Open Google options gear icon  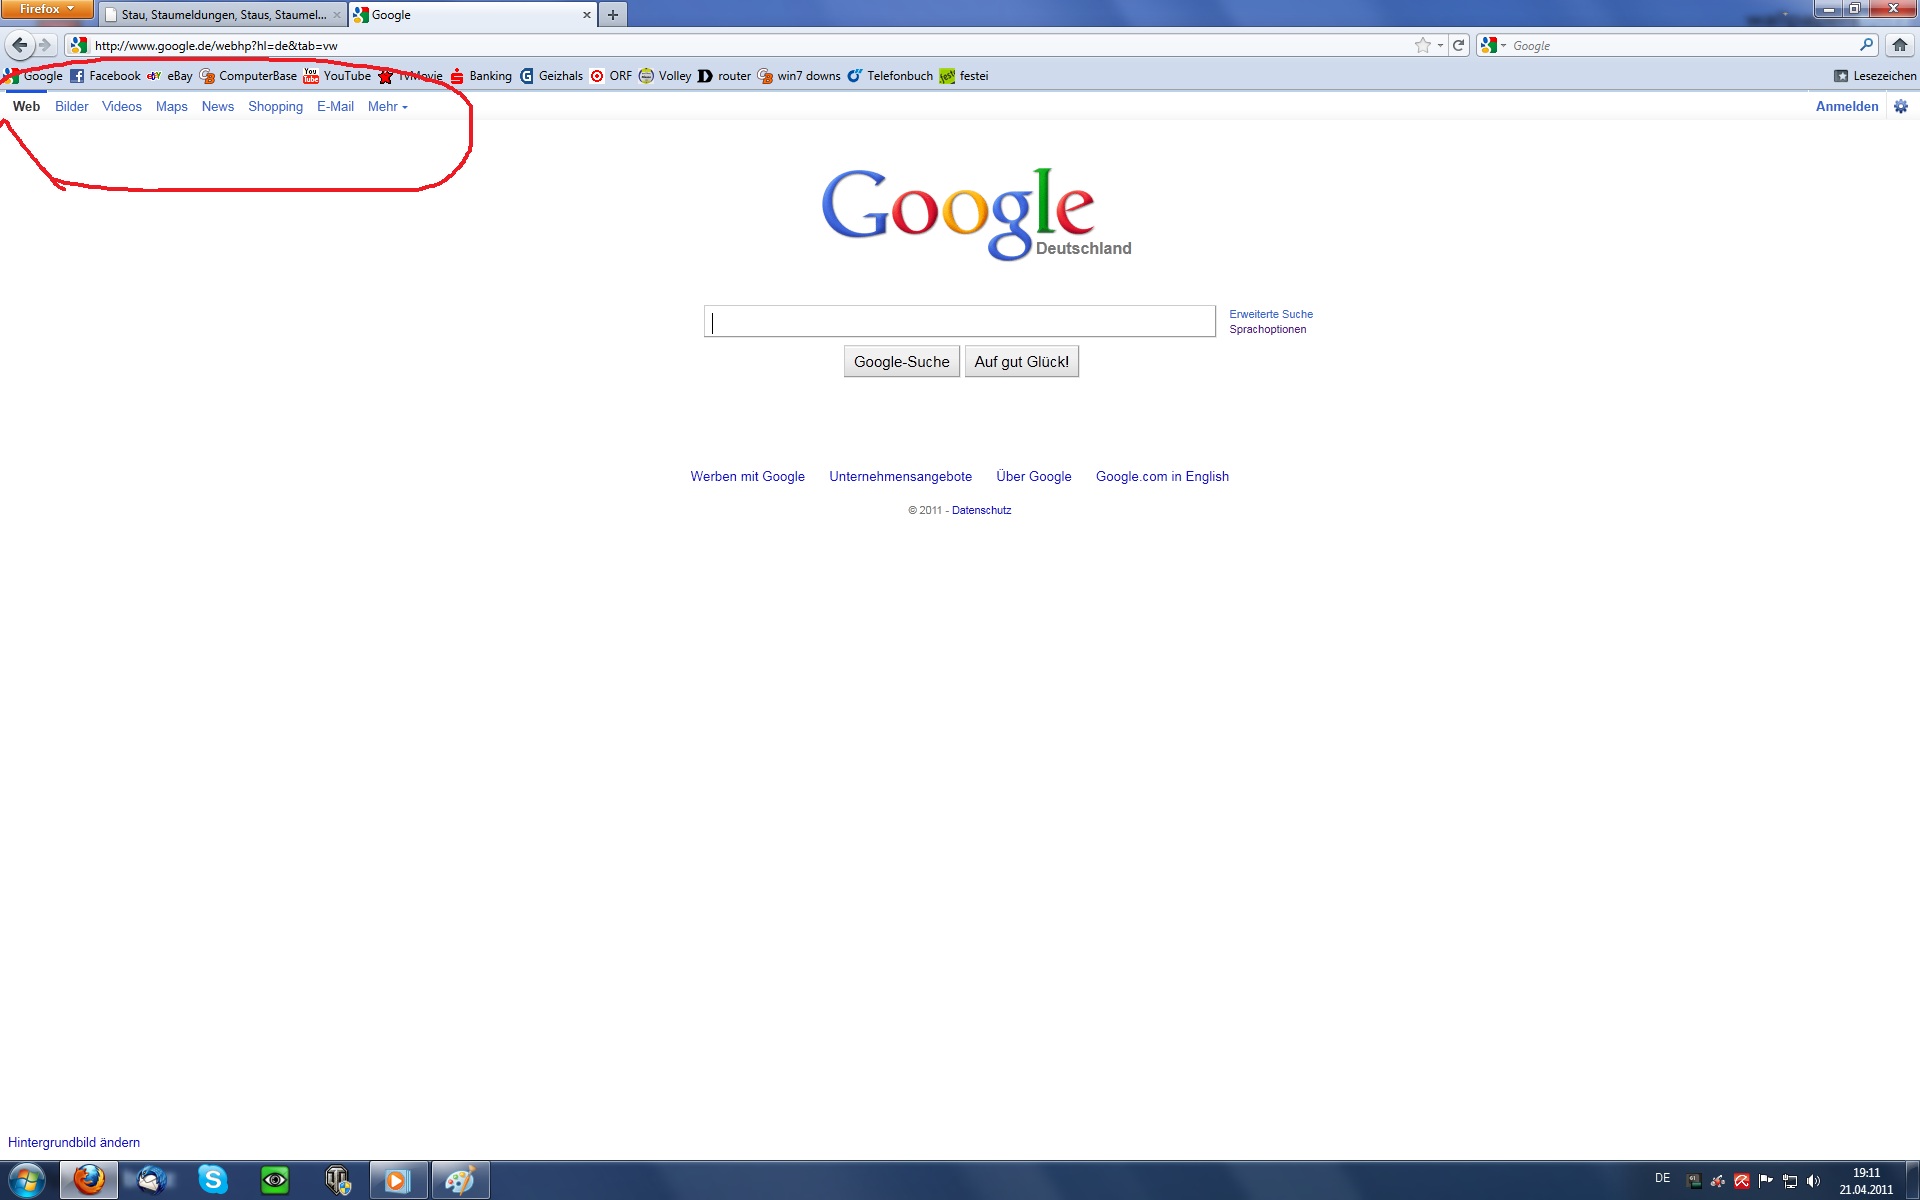tap(1901, 106)
